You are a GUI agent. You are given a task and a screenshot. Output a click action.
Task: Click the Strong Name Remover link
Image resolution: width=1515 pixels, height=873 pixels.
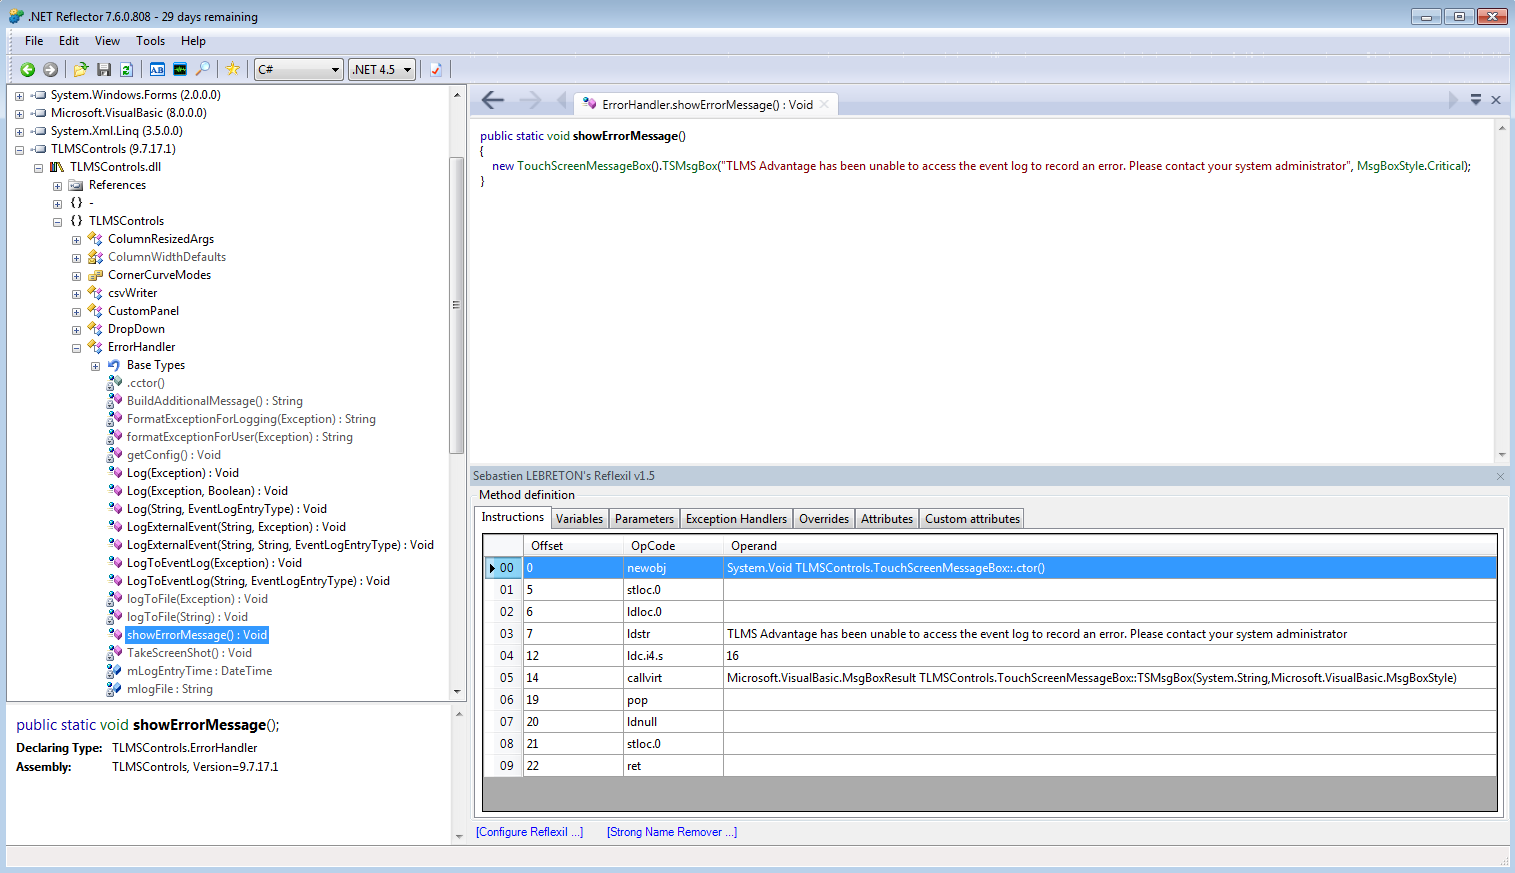pyautogui.click(x=671, y=832)
